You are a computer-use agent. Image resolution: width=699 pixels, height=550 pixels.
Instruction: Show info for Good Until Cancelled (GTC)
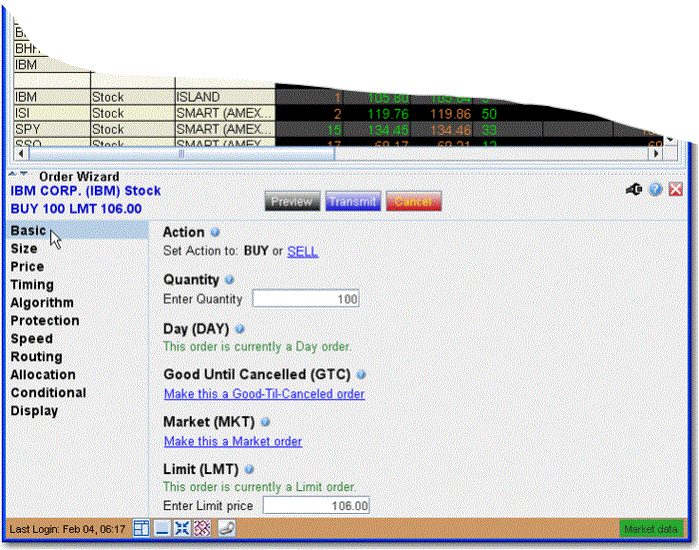coord(361,375)
